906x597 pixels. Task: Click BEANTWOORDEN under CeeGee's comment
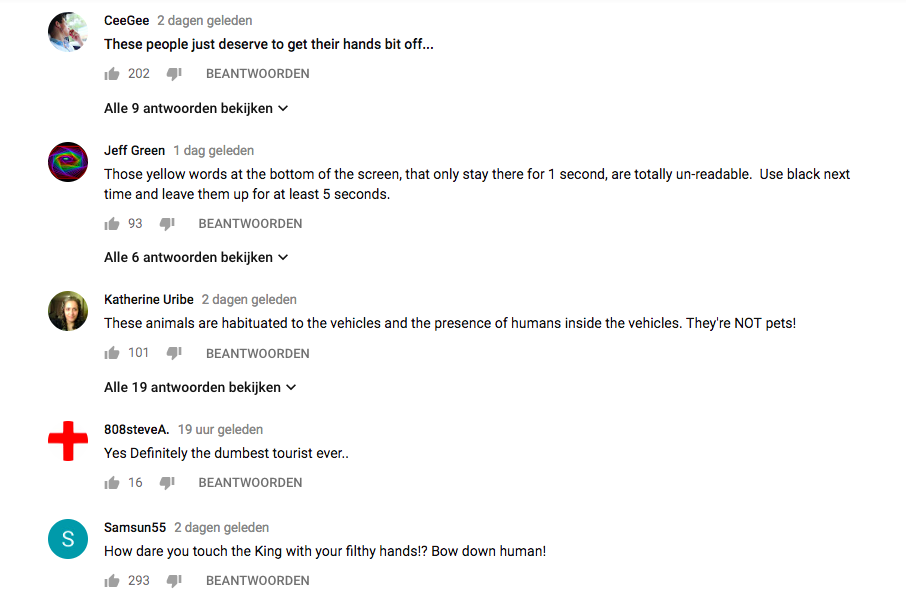point(257,74)
